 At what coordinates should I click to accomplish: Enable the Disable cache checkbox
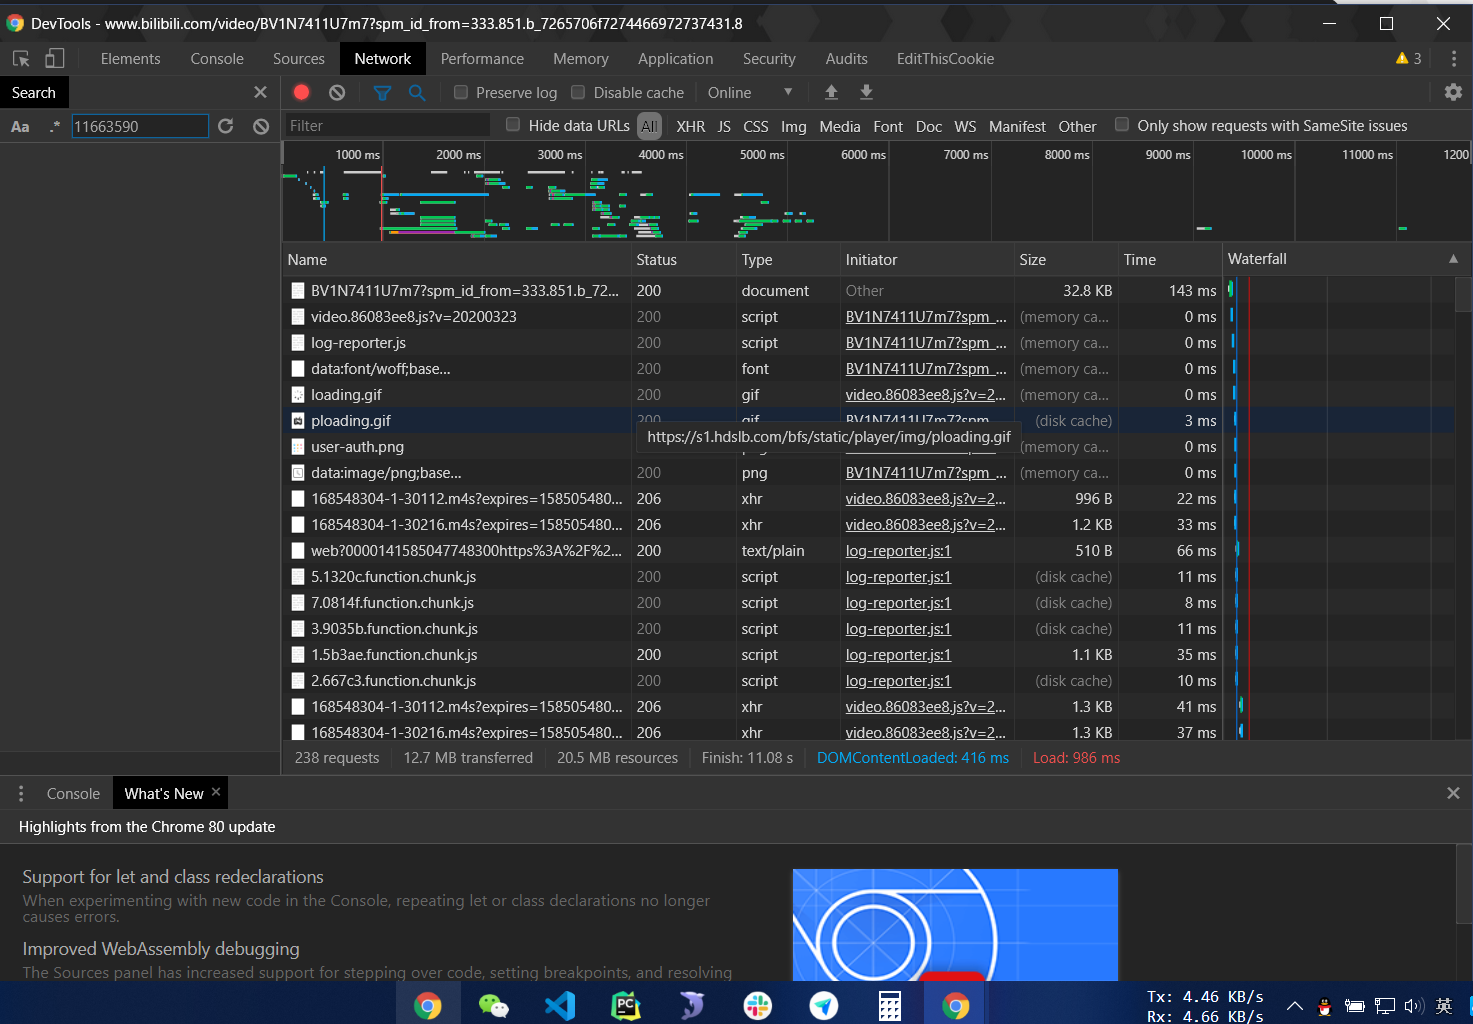coord(578,92)
